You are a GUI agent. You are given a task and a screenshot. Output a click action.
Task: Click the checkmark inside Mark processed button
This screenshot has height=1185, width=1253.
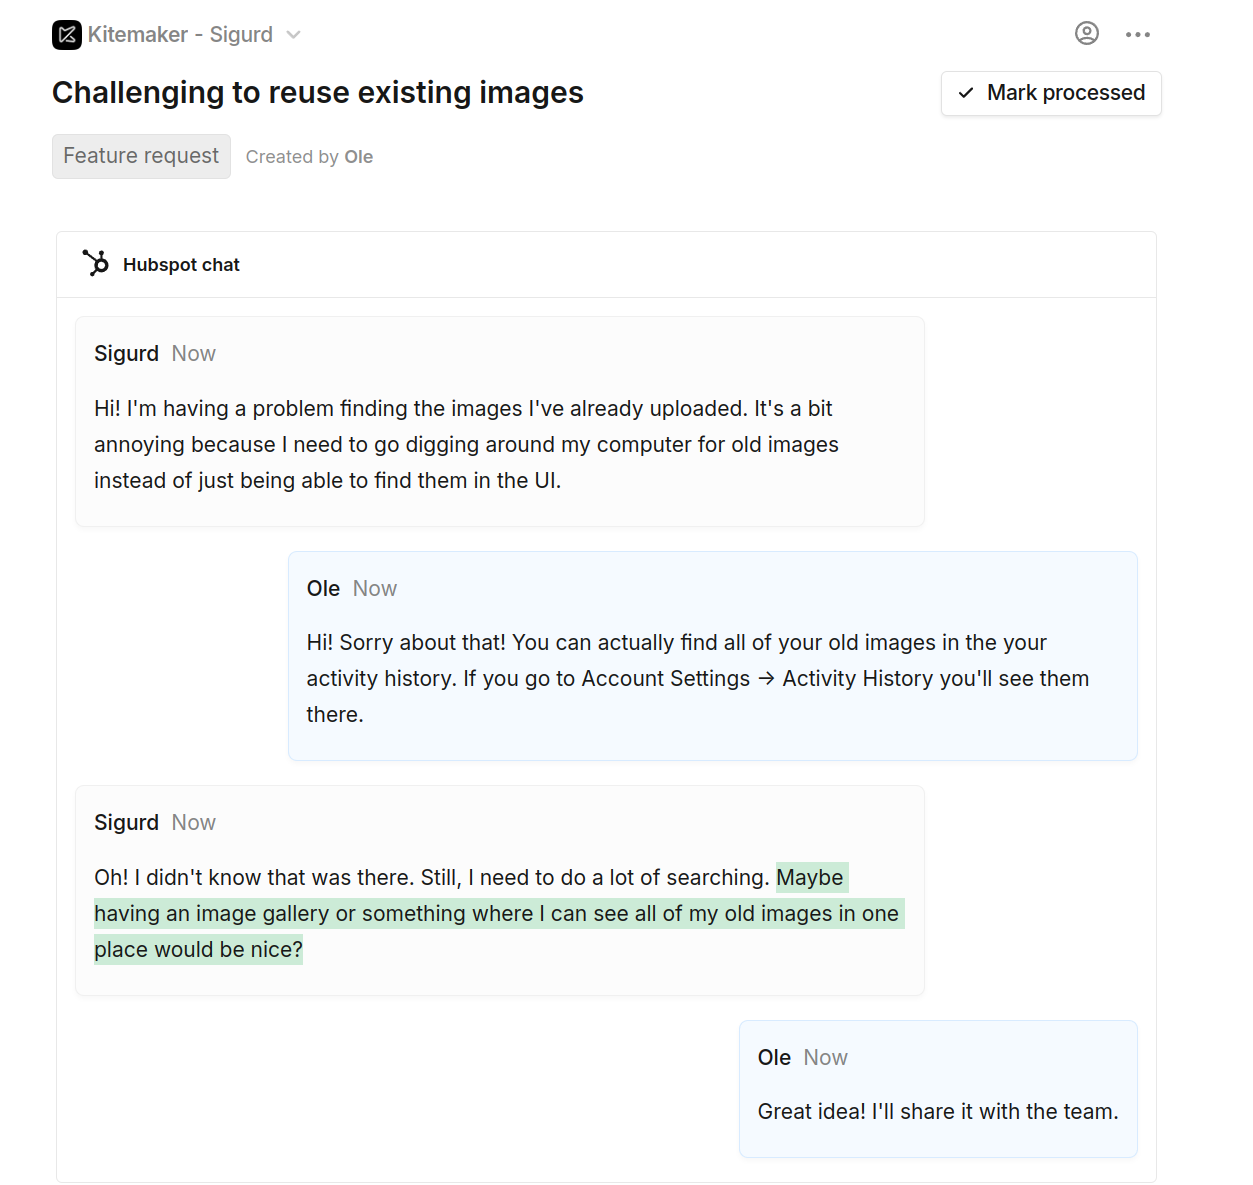click(965, 93)
